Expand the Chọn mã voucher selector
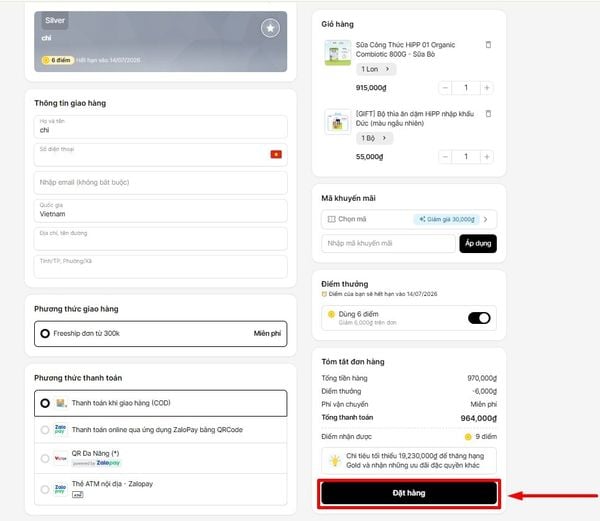Image resolution: width=600 pixels, height=521 pixels. pyautogui.click(x=408, y=219)
